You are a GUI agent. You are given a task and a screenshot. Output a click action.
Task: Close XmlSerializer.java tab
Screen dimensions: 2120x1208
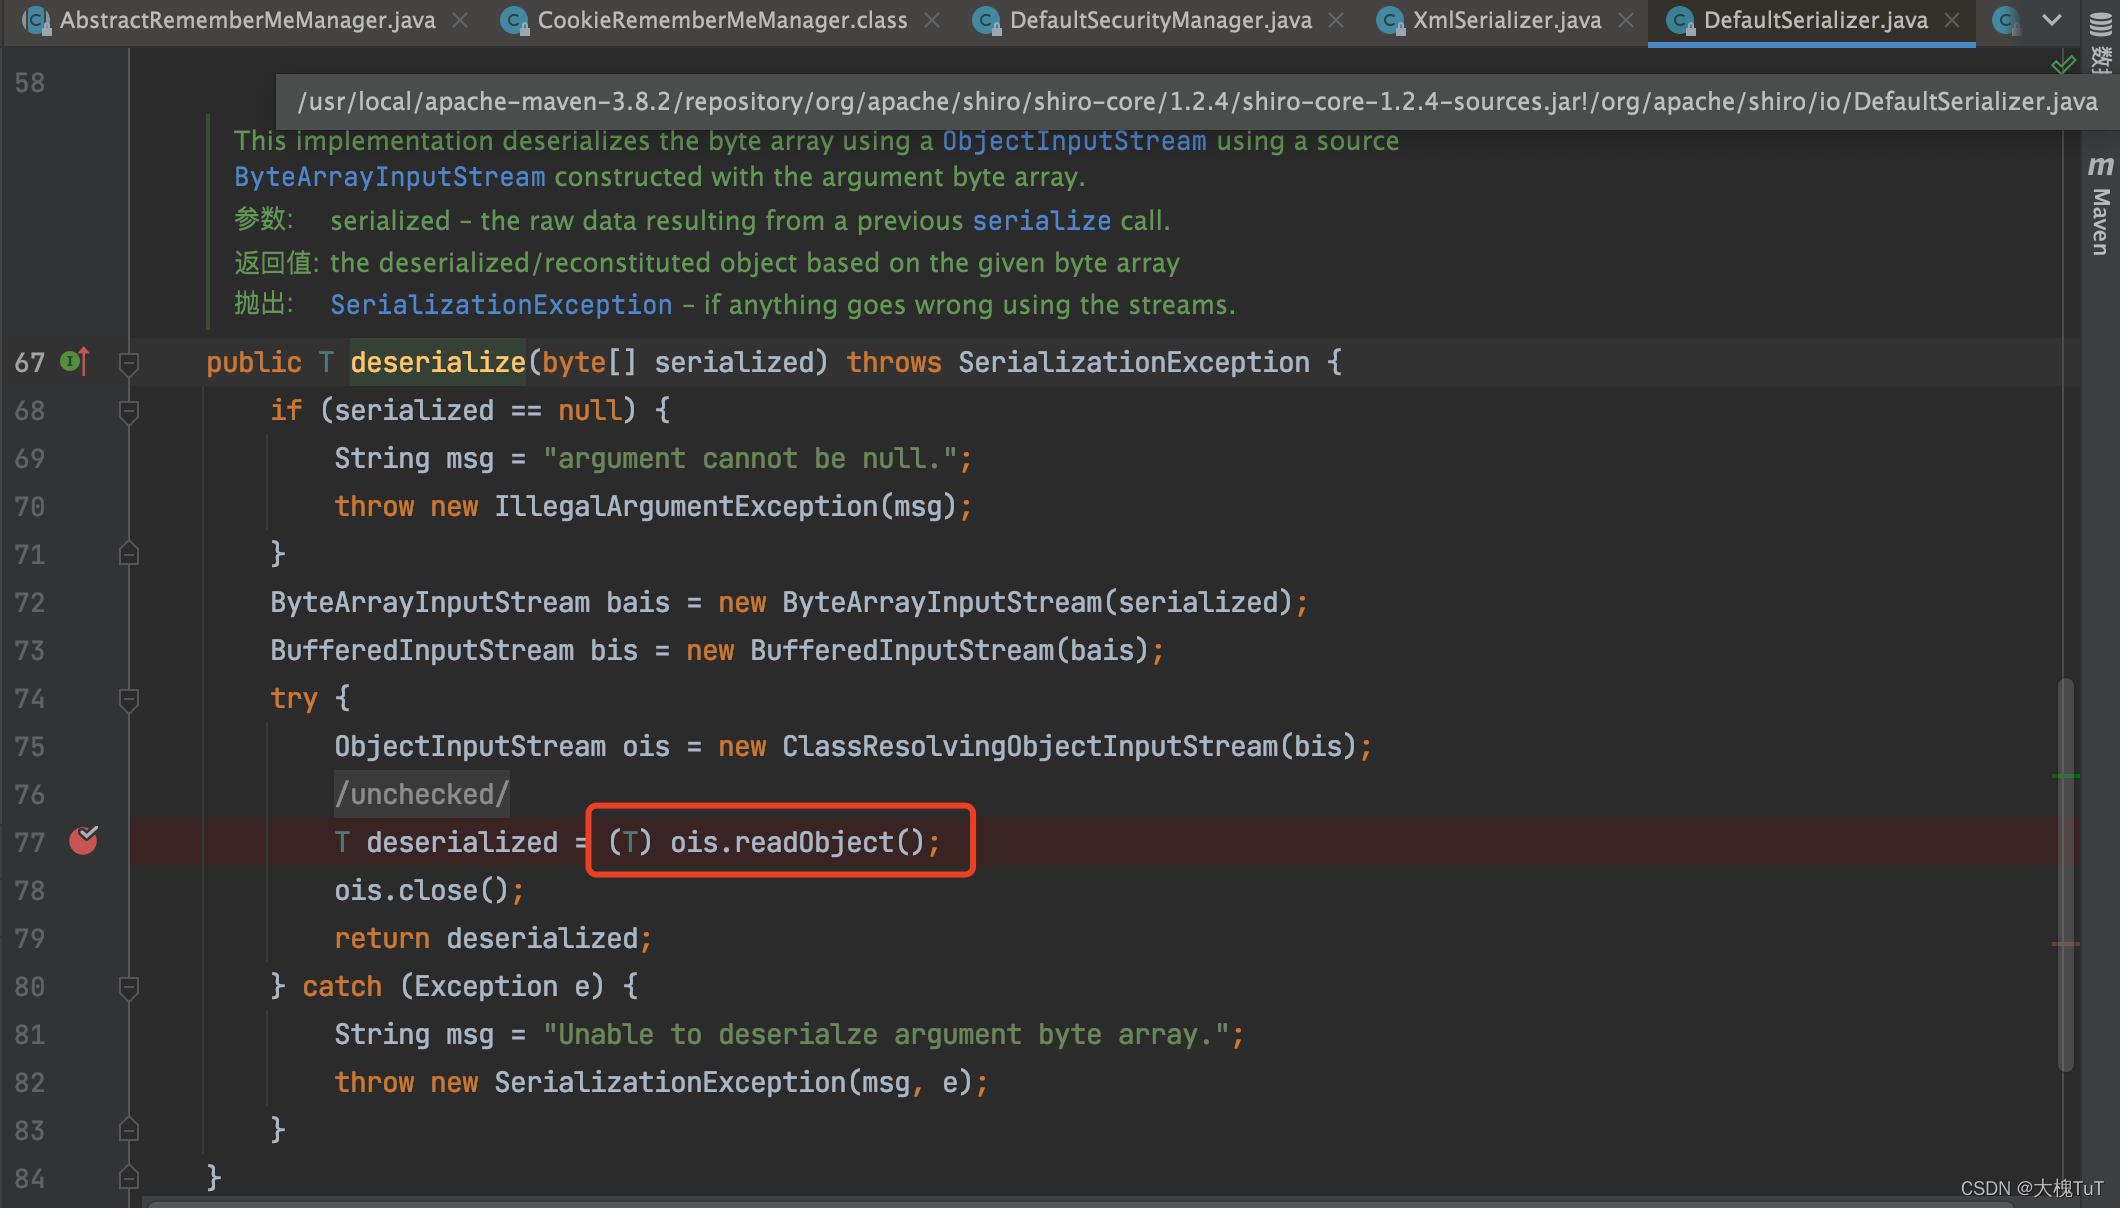[1626, 20]
